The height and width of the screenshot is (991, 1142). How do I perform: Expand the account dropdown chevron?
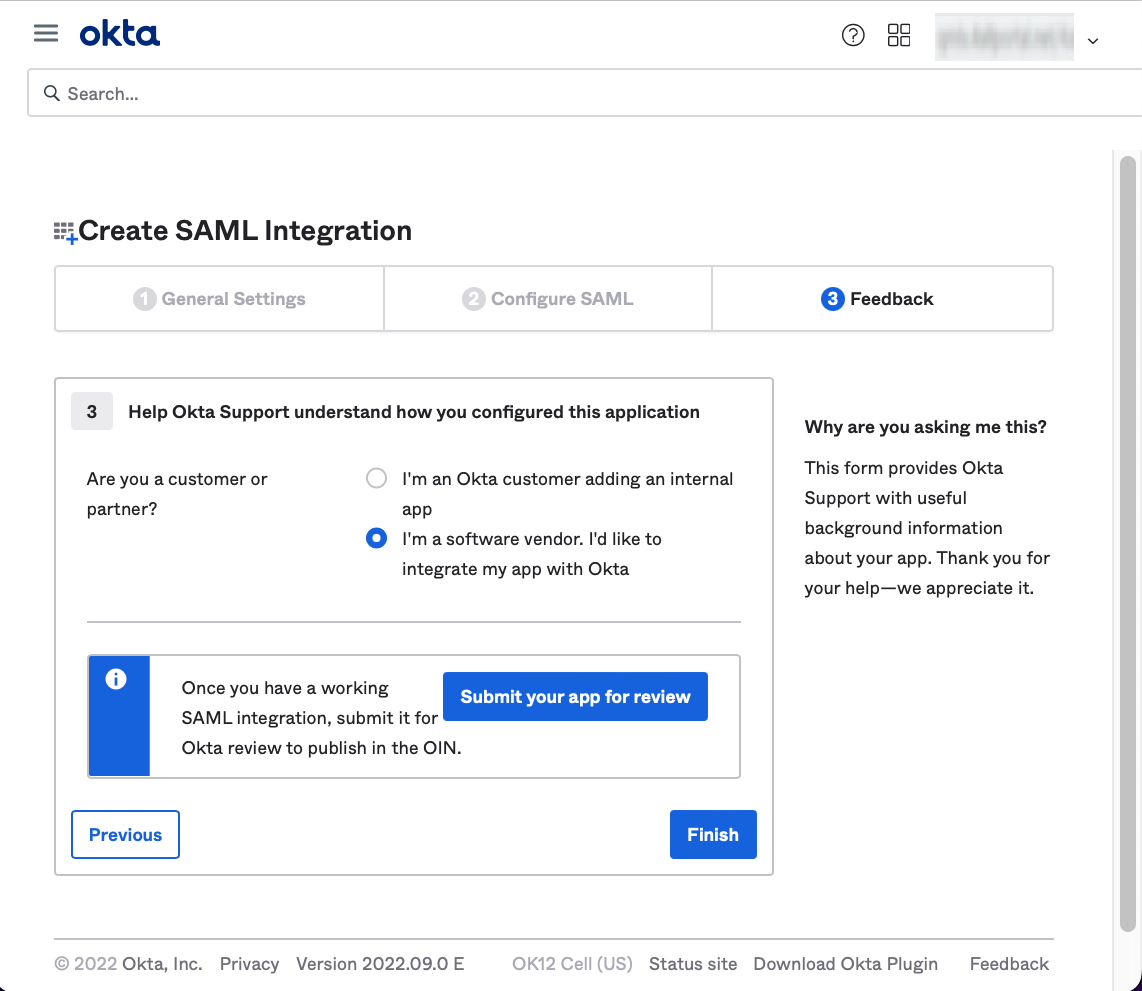tap(1092, 41)
